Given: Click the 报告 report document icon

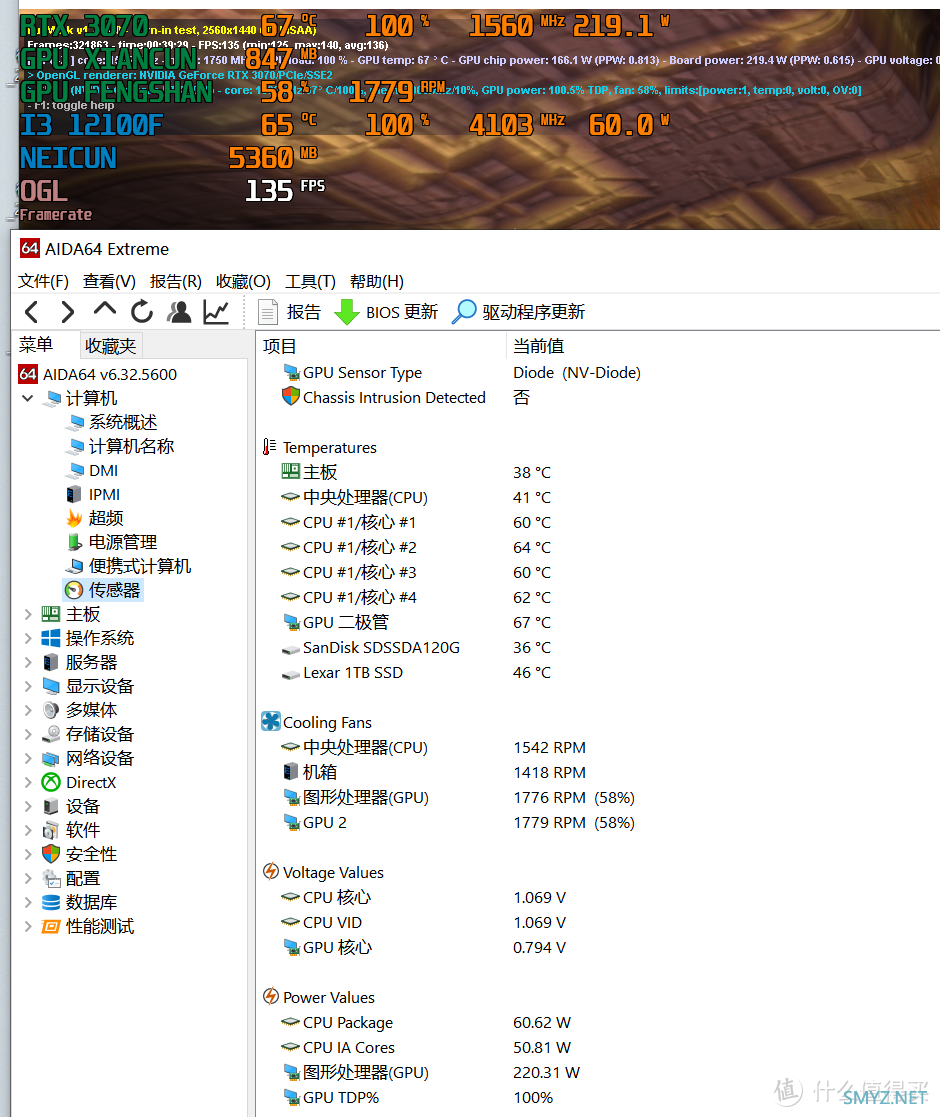Looking at the screenshot, I should pyautogui.click(x=268, y=312).
